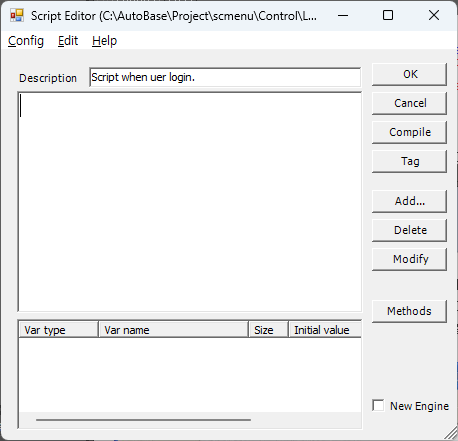The height and width of the screenshot is (441, 458).
Task: Sort by the Var type column header
Action: 59,330
